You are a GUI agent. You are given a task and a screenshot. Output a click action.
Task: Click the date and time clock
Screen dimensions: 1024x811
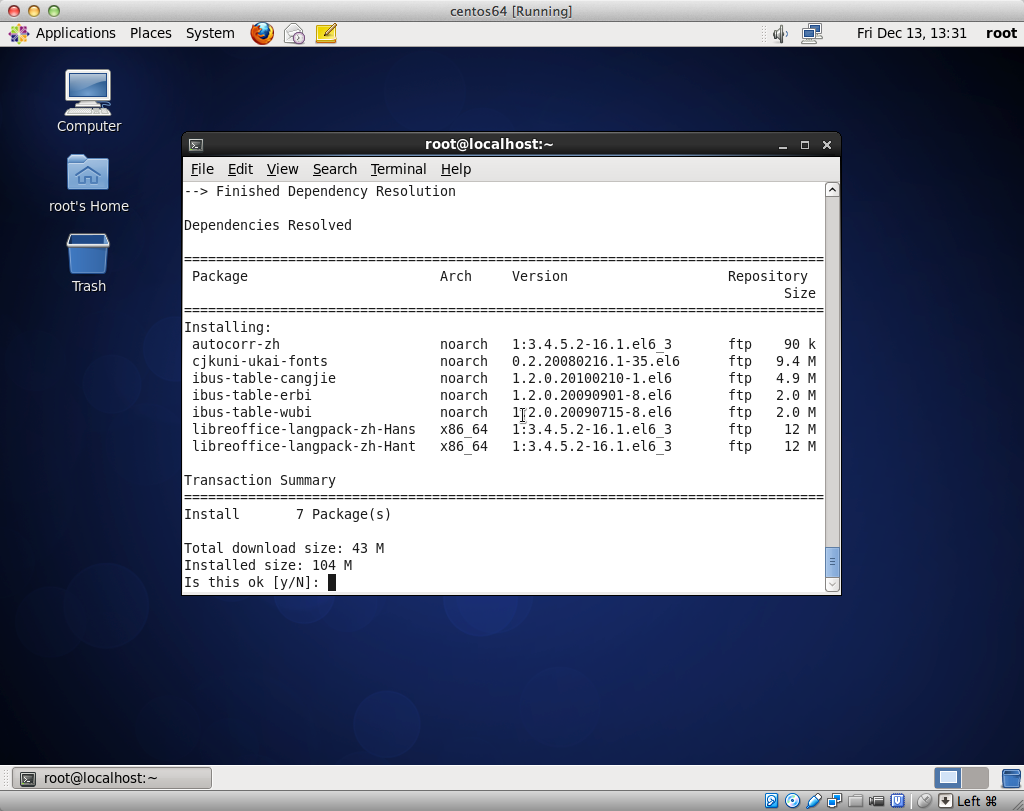[911, 33]
